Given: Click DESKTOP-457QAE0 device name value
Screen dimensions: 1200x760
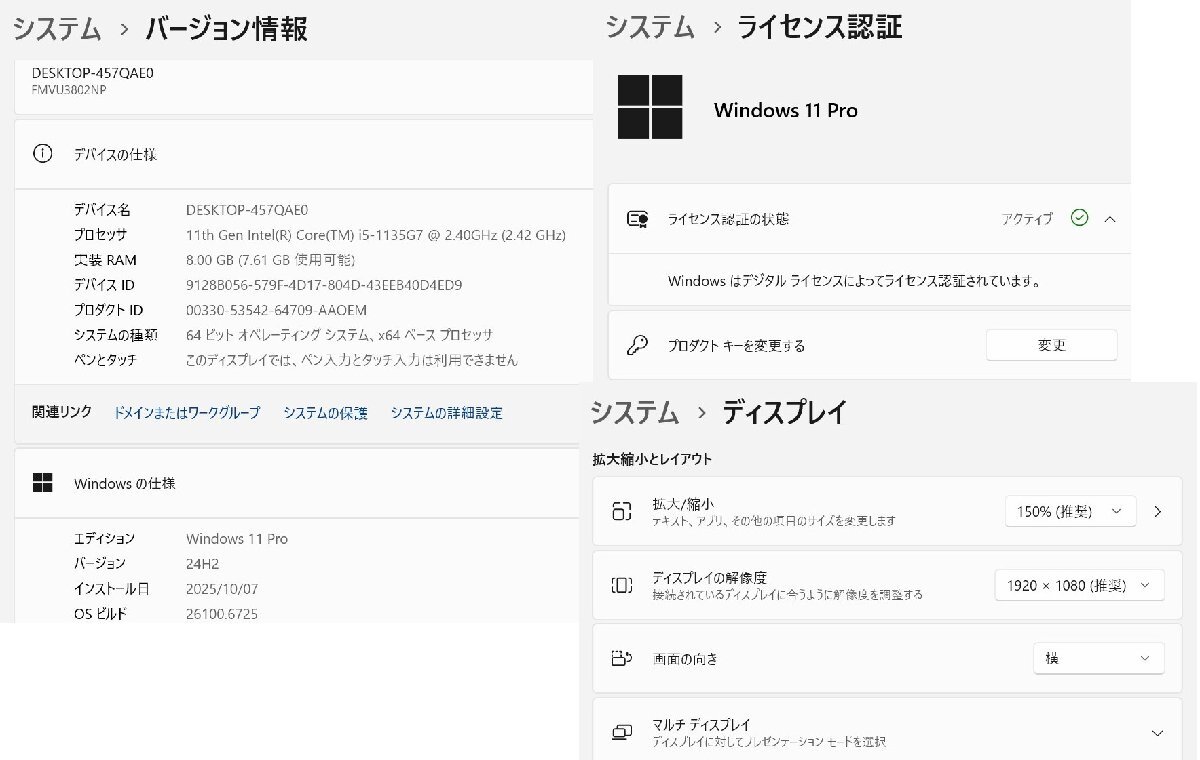Looking at the screenshot, I should [247, 210].
